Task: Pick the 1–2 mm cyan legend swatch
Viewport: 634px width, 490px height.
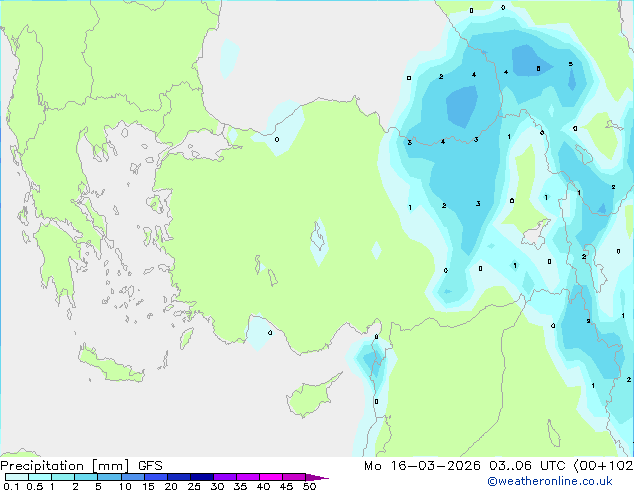Action: click(63, 477)
